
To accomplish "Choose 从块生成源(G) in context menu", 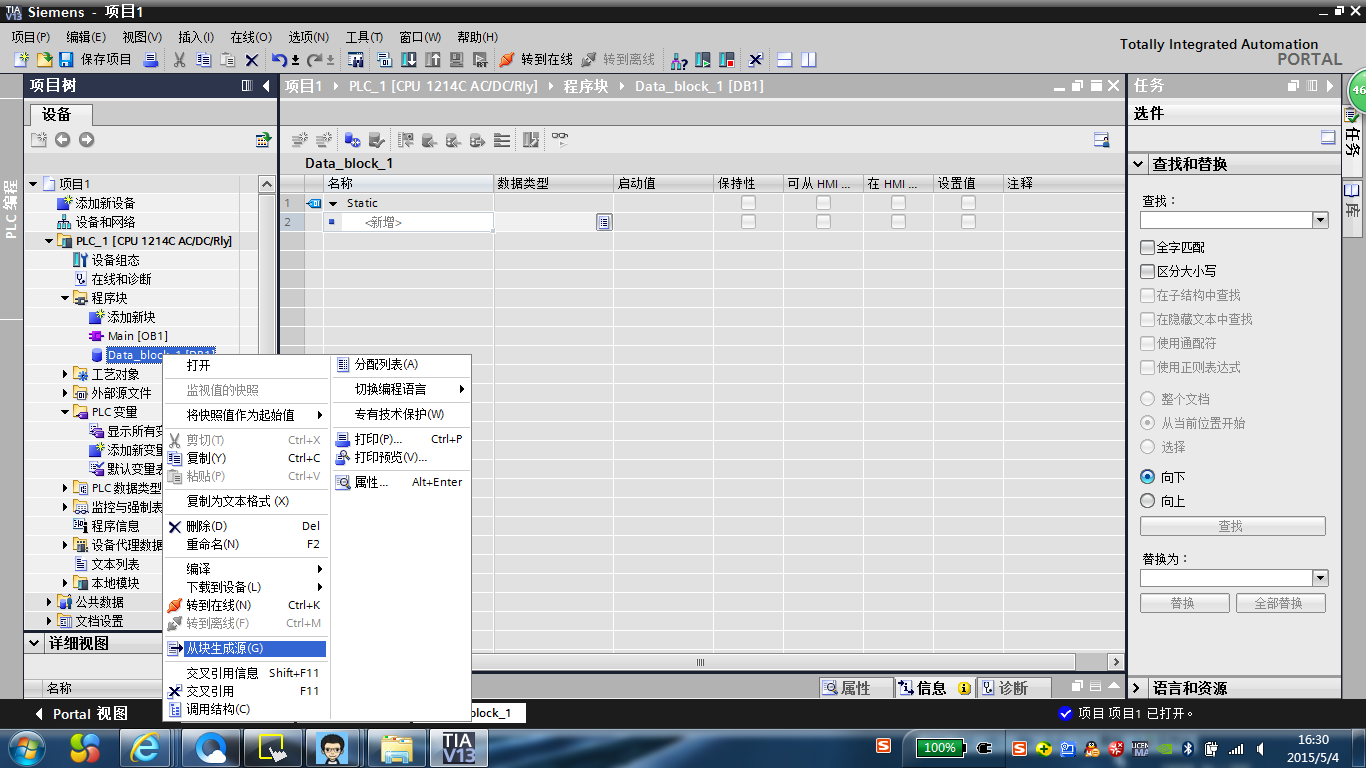I will 247,649.
